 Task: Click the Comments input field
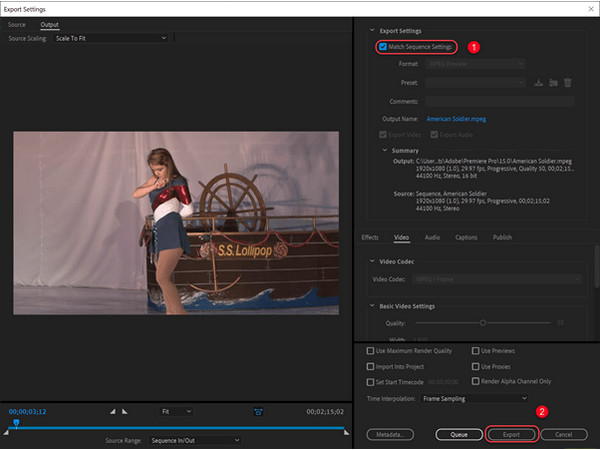(499, 101)
